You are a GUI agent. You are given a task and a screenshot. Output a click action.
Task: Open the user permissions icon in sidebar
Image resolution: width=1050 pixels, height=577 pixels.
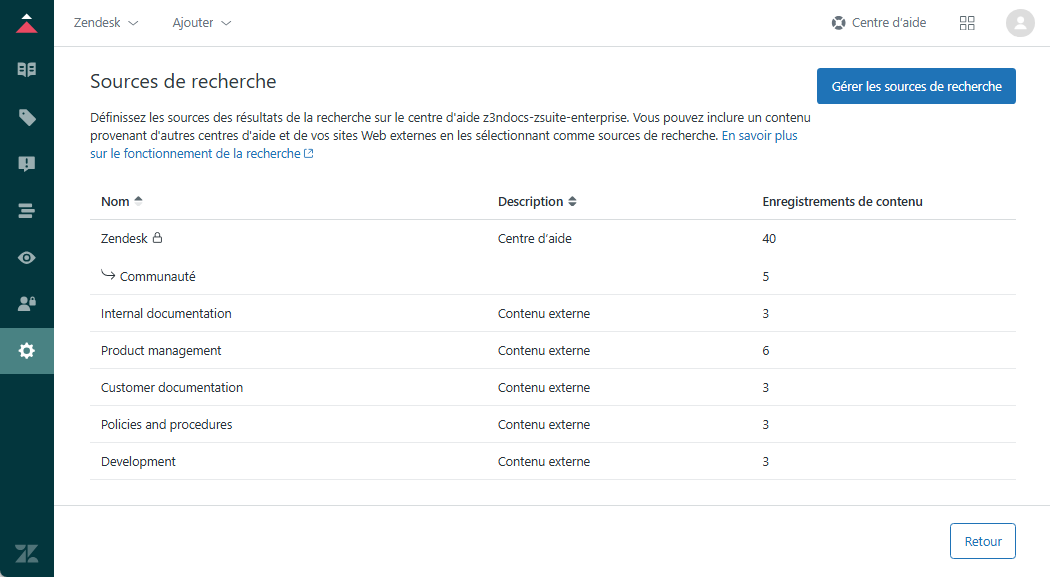[27, 304]
